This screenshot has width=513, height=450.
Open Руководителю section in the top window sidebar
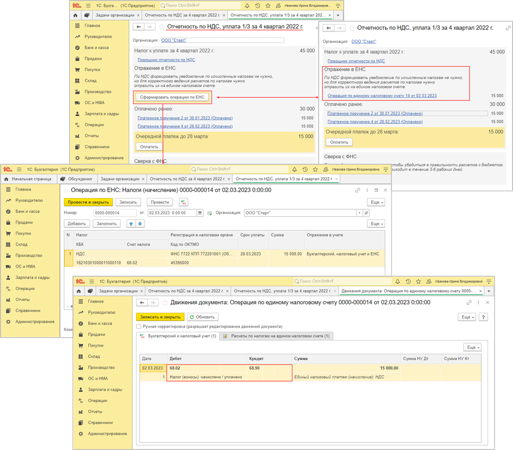(98, 36)
